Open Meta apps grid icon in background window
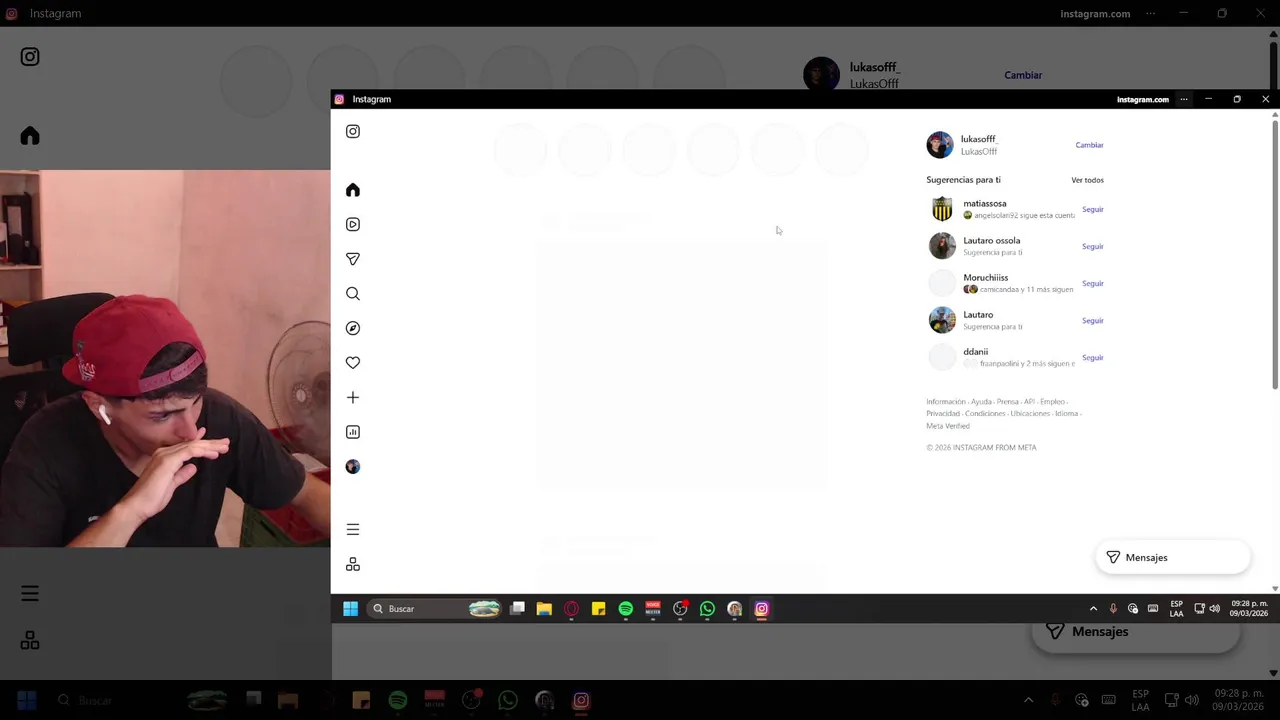 point(30,640)
